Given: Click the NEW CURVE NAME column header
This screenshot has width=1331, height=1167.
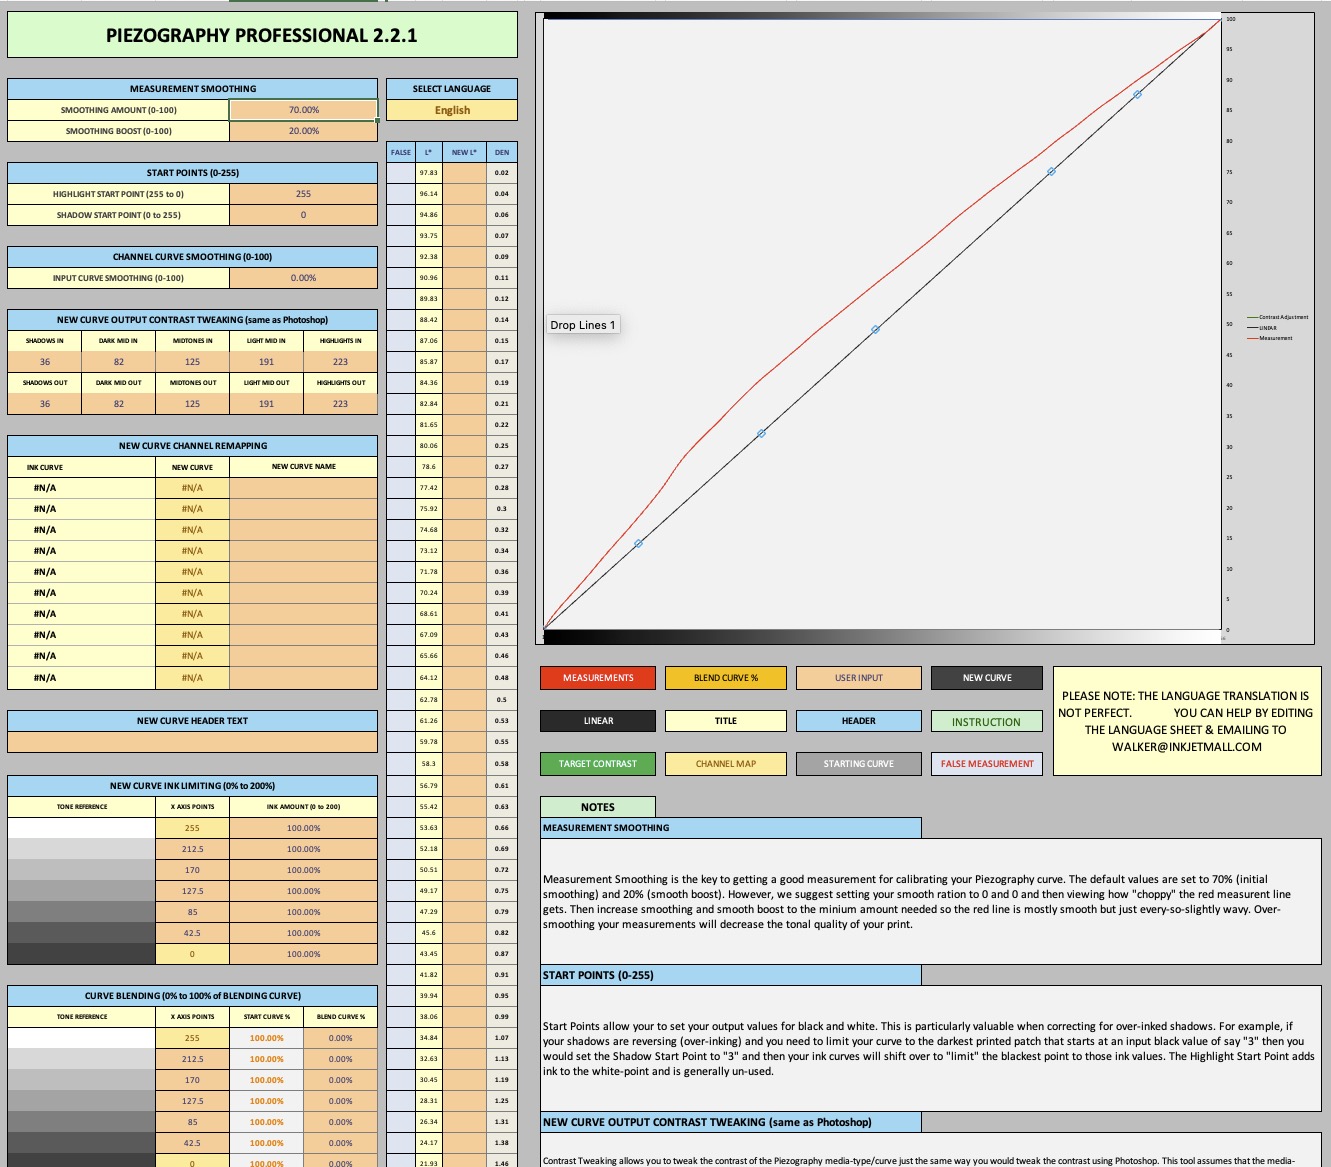Looking at the screenshot, I should coord(304,467).
